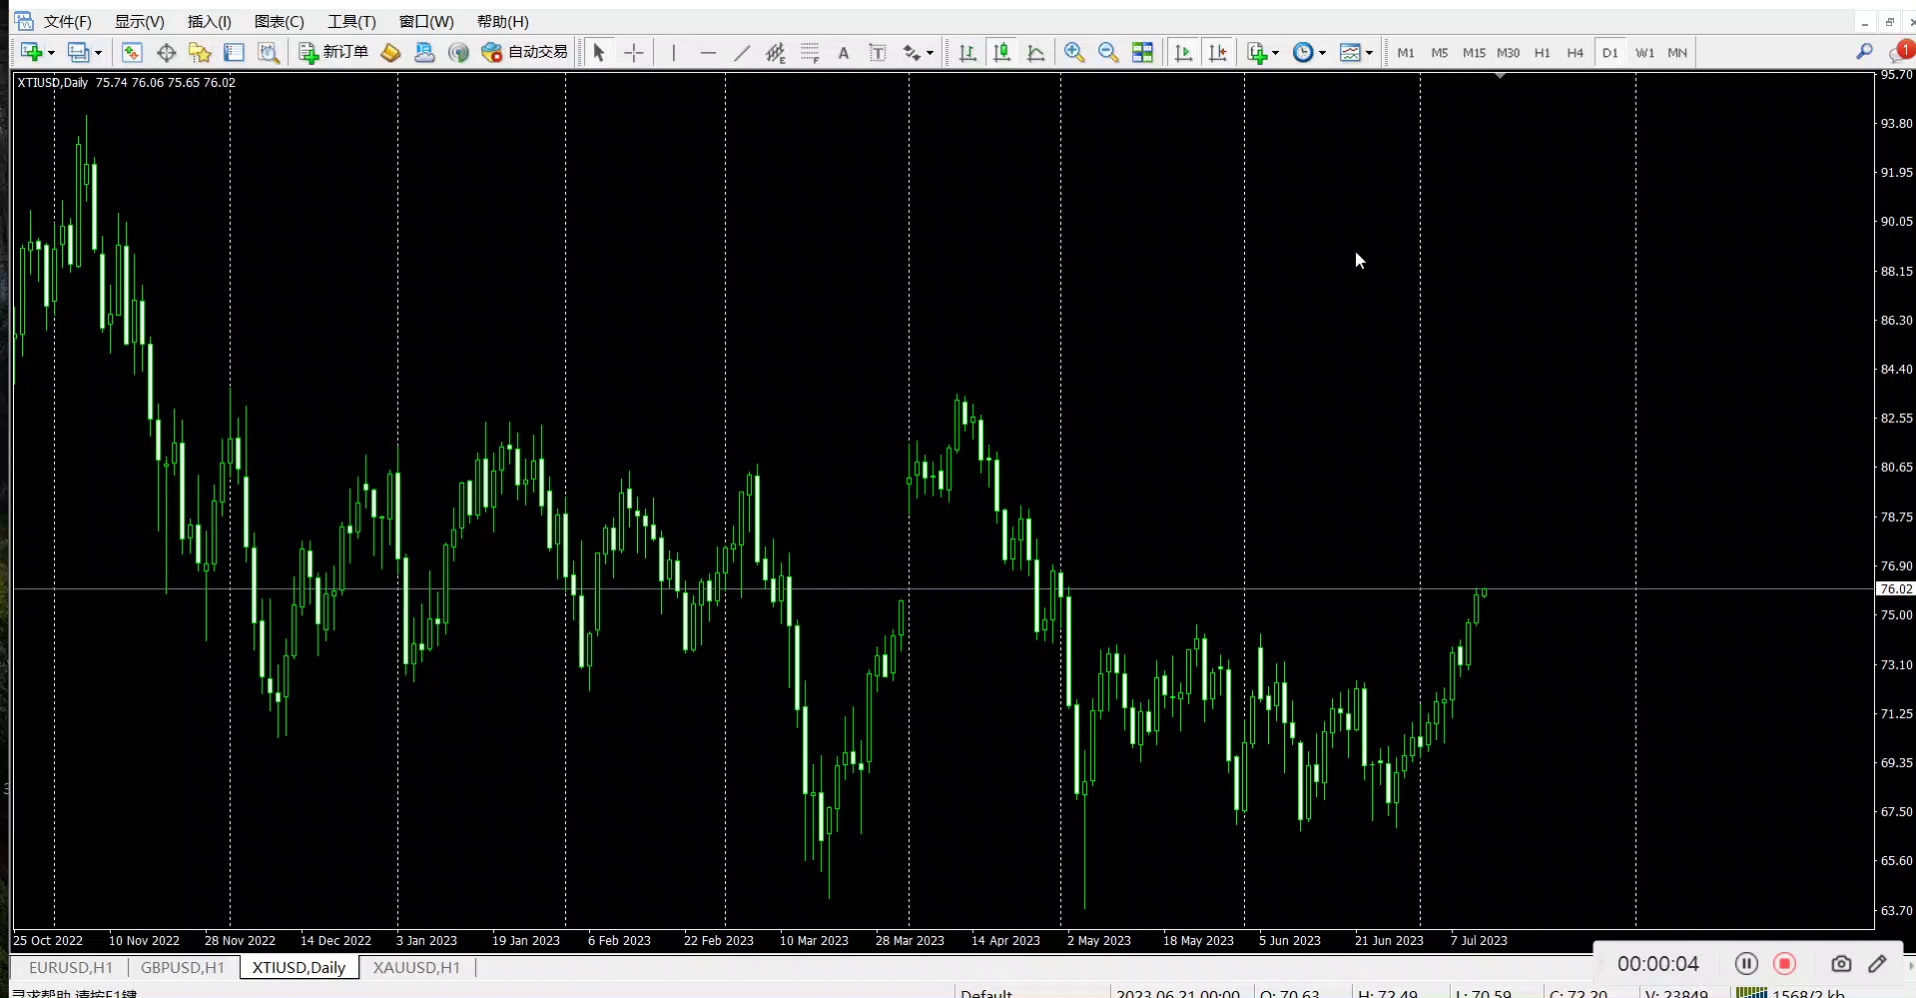Open the recorder's pen annotation tool
This screenshot has height=998, width=1916.
(1877, 964)
